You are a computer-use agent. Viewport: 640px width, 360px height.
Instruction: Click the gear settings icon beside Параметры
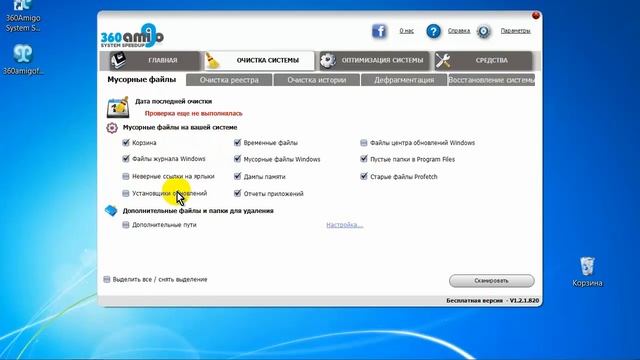(x=484, y=31)
